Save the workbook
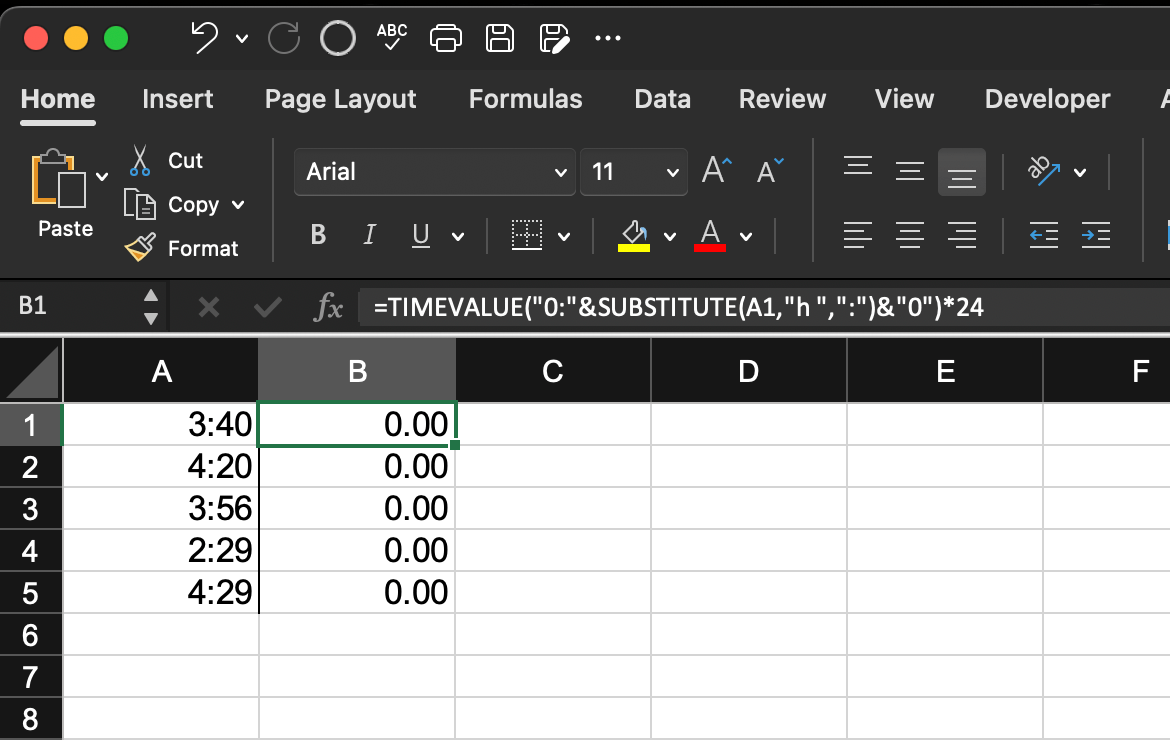1170x740 pixels. click(499, 36)
